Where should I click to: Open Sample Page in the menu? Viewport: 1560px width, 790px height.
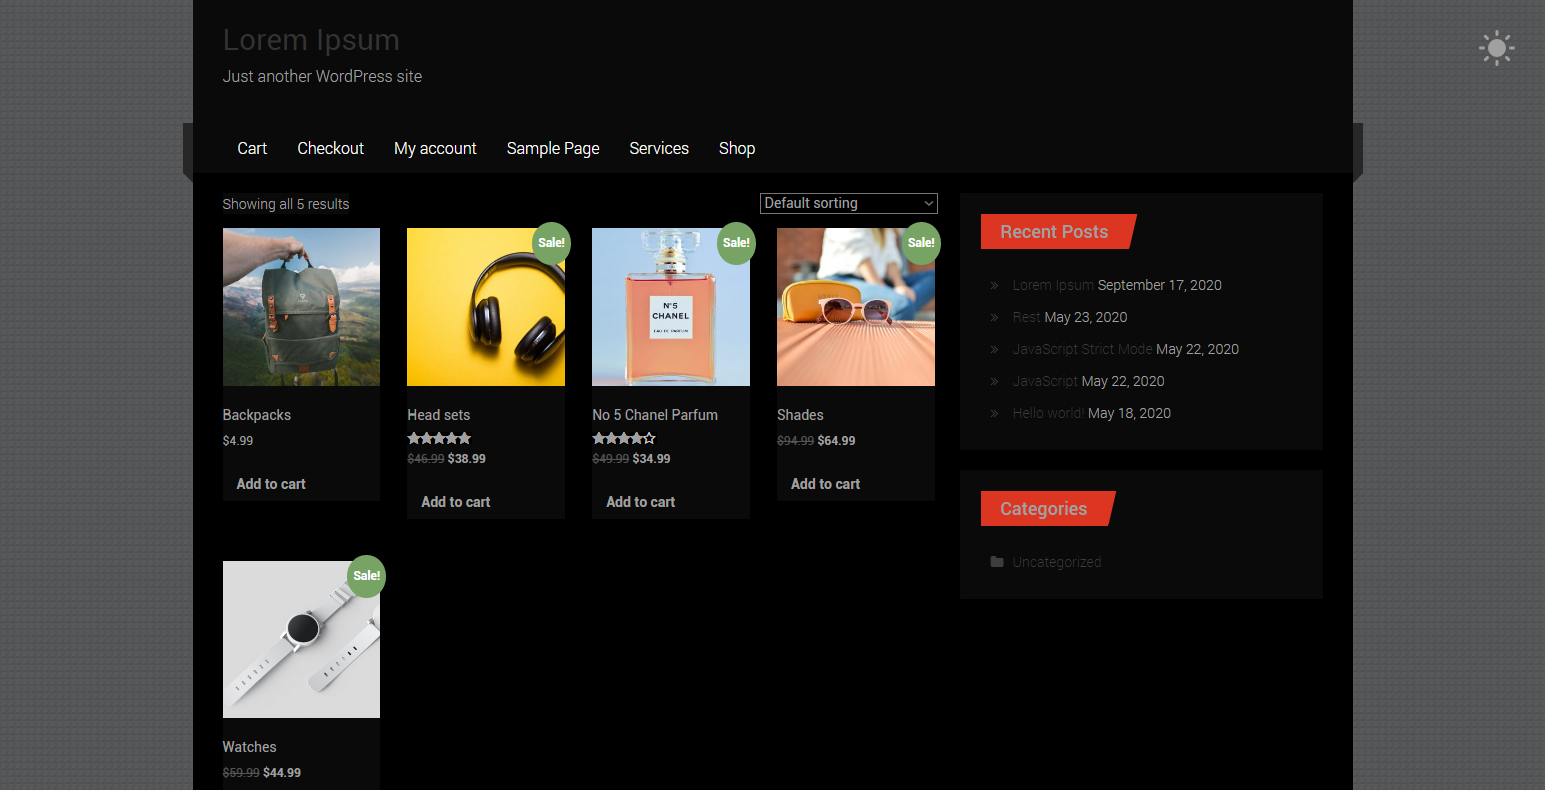553,148
